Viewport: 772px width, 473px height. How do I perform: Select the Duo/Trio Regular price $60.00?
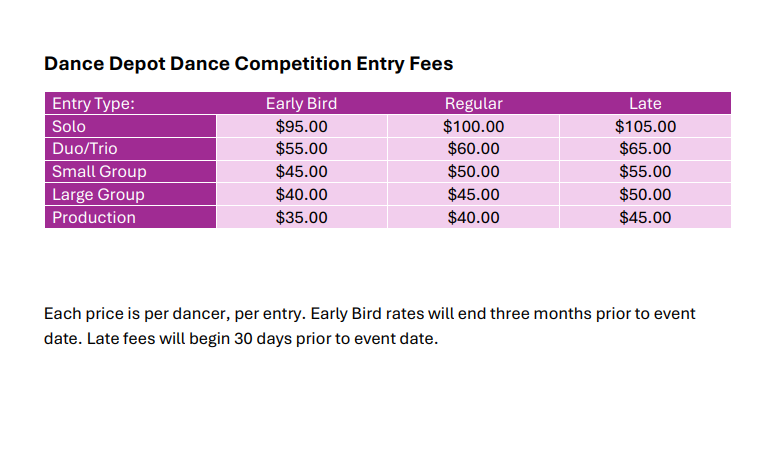pyautogui.click(x=473, y=149)
